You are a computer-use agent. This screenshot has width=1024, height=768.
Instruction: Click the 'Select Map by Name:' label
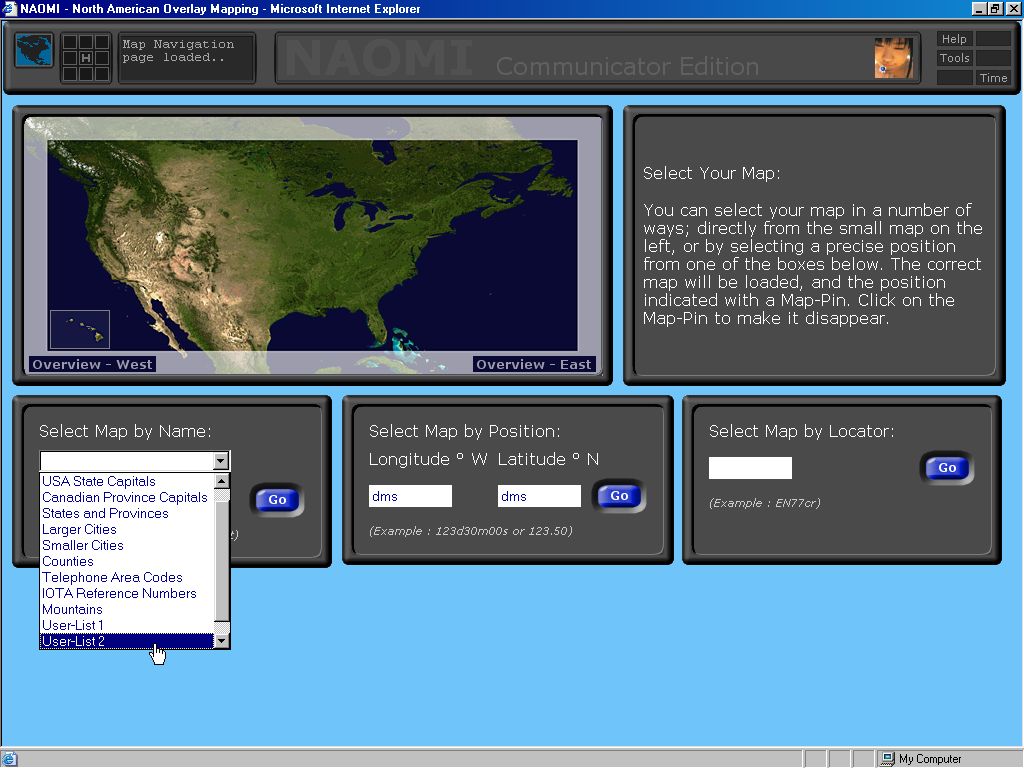click(x=125, y=431)
